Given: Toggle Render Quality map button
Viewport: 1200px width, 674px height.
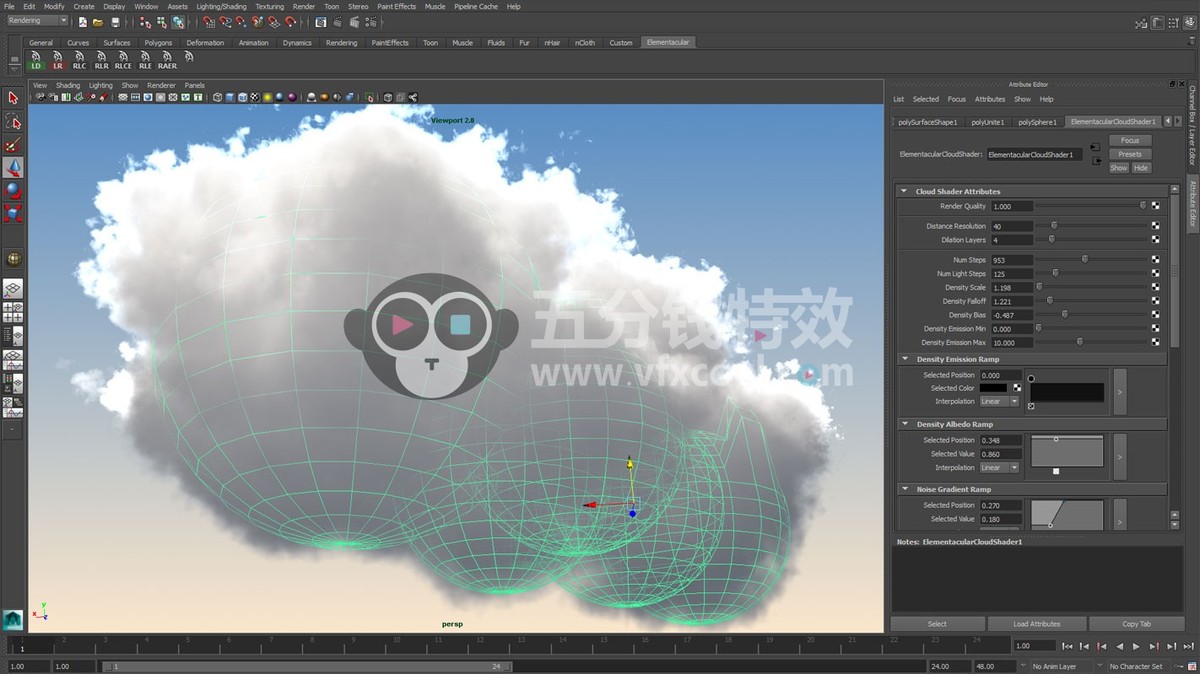Looking at the screenshot, I should pos(1155,206).
